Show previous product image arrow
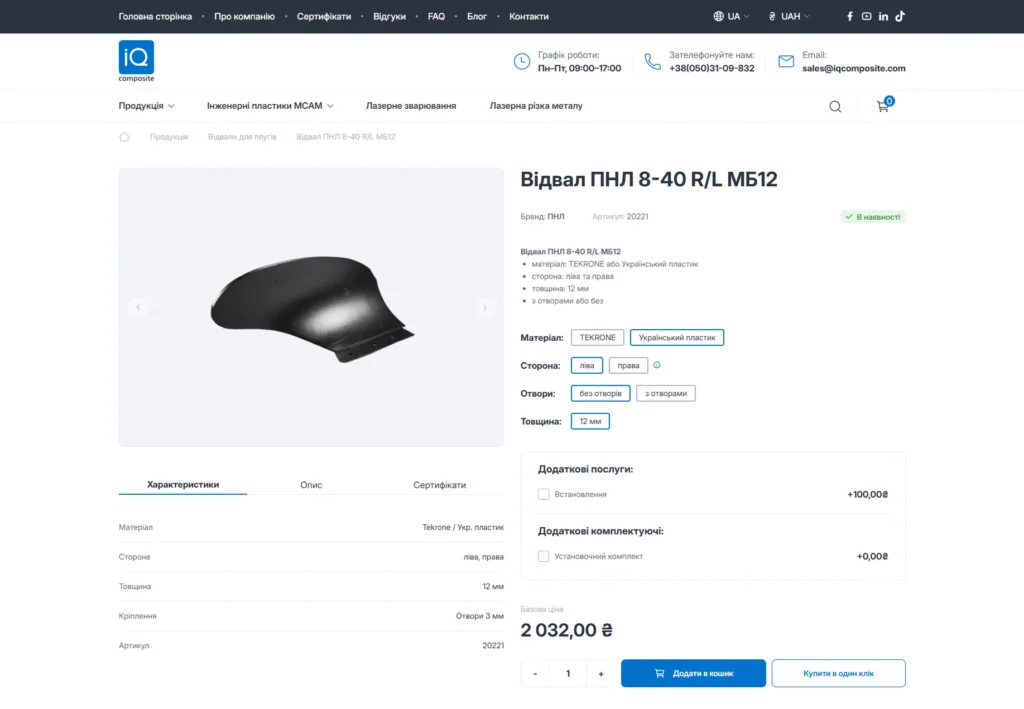The image size is (1024, 709). pos(138,307)
